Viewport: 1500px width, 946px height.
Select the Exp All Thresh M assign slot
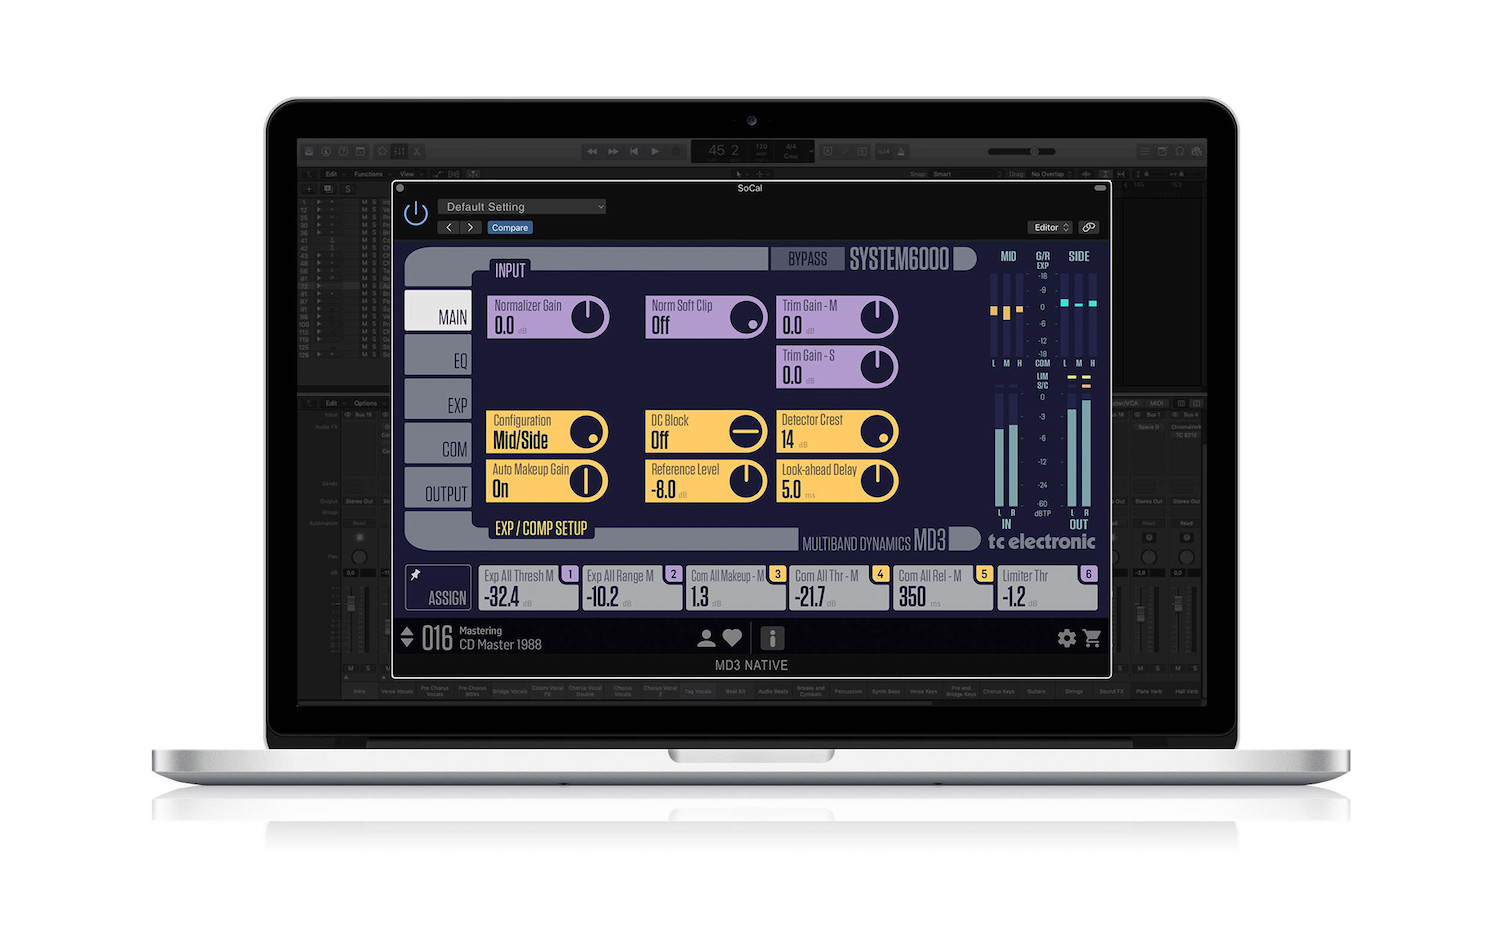tap(528, 588)
